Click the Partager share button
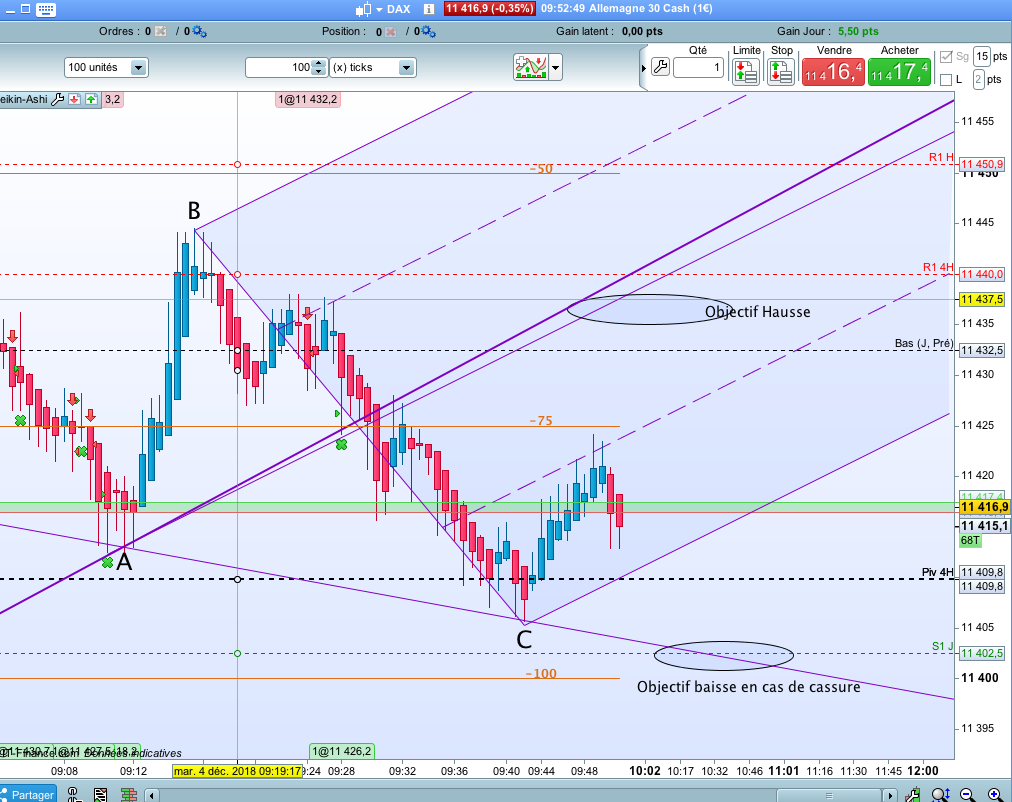The width and height of the screenshot is (1012, 802). (28, 794)
